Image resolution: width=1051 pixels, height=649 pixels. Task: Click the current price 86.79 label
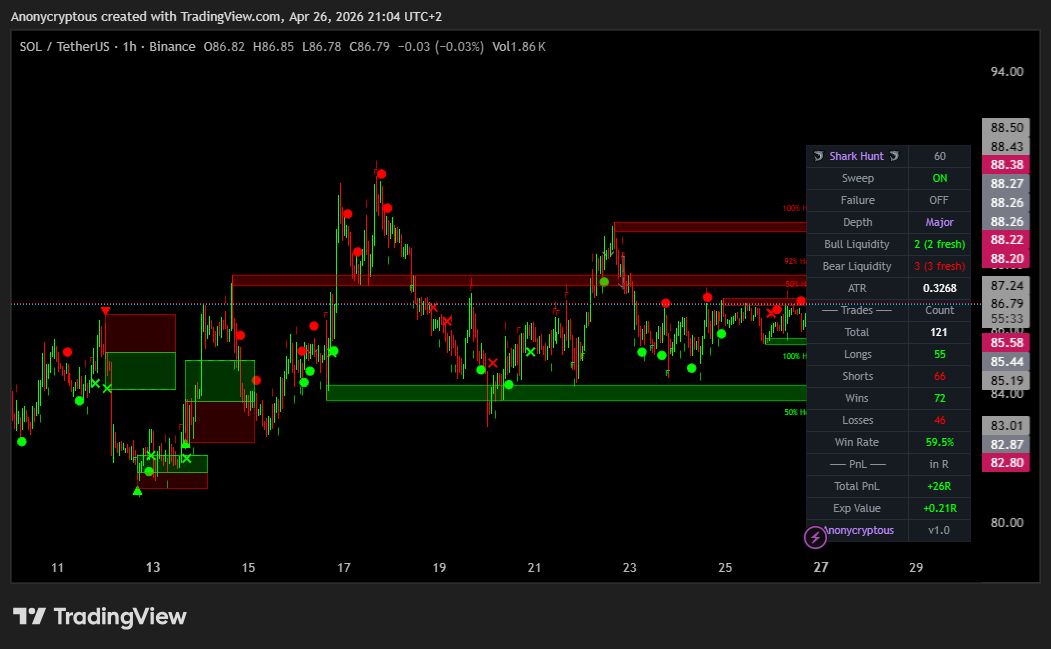click(x=1006, y=304)
